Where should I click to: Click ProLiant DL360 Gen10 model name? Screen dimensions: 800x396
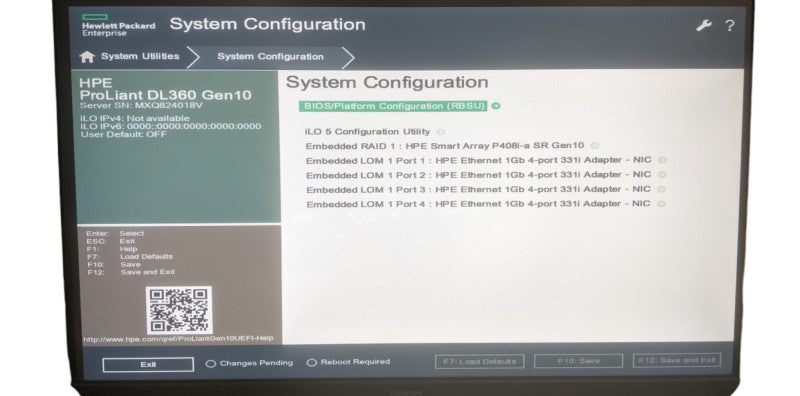point(166,95)
